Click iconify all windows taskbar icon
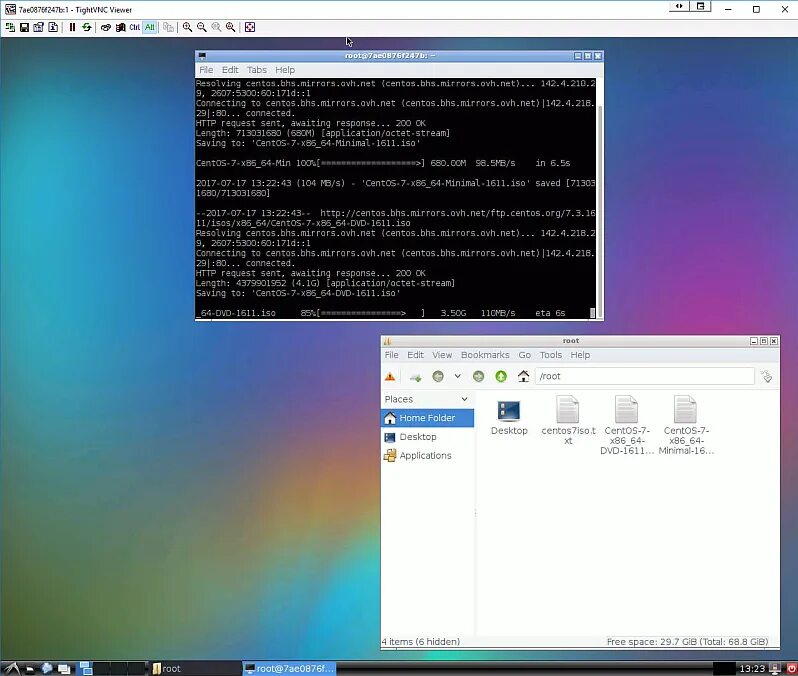798x676 pixels. pos(64,668)
